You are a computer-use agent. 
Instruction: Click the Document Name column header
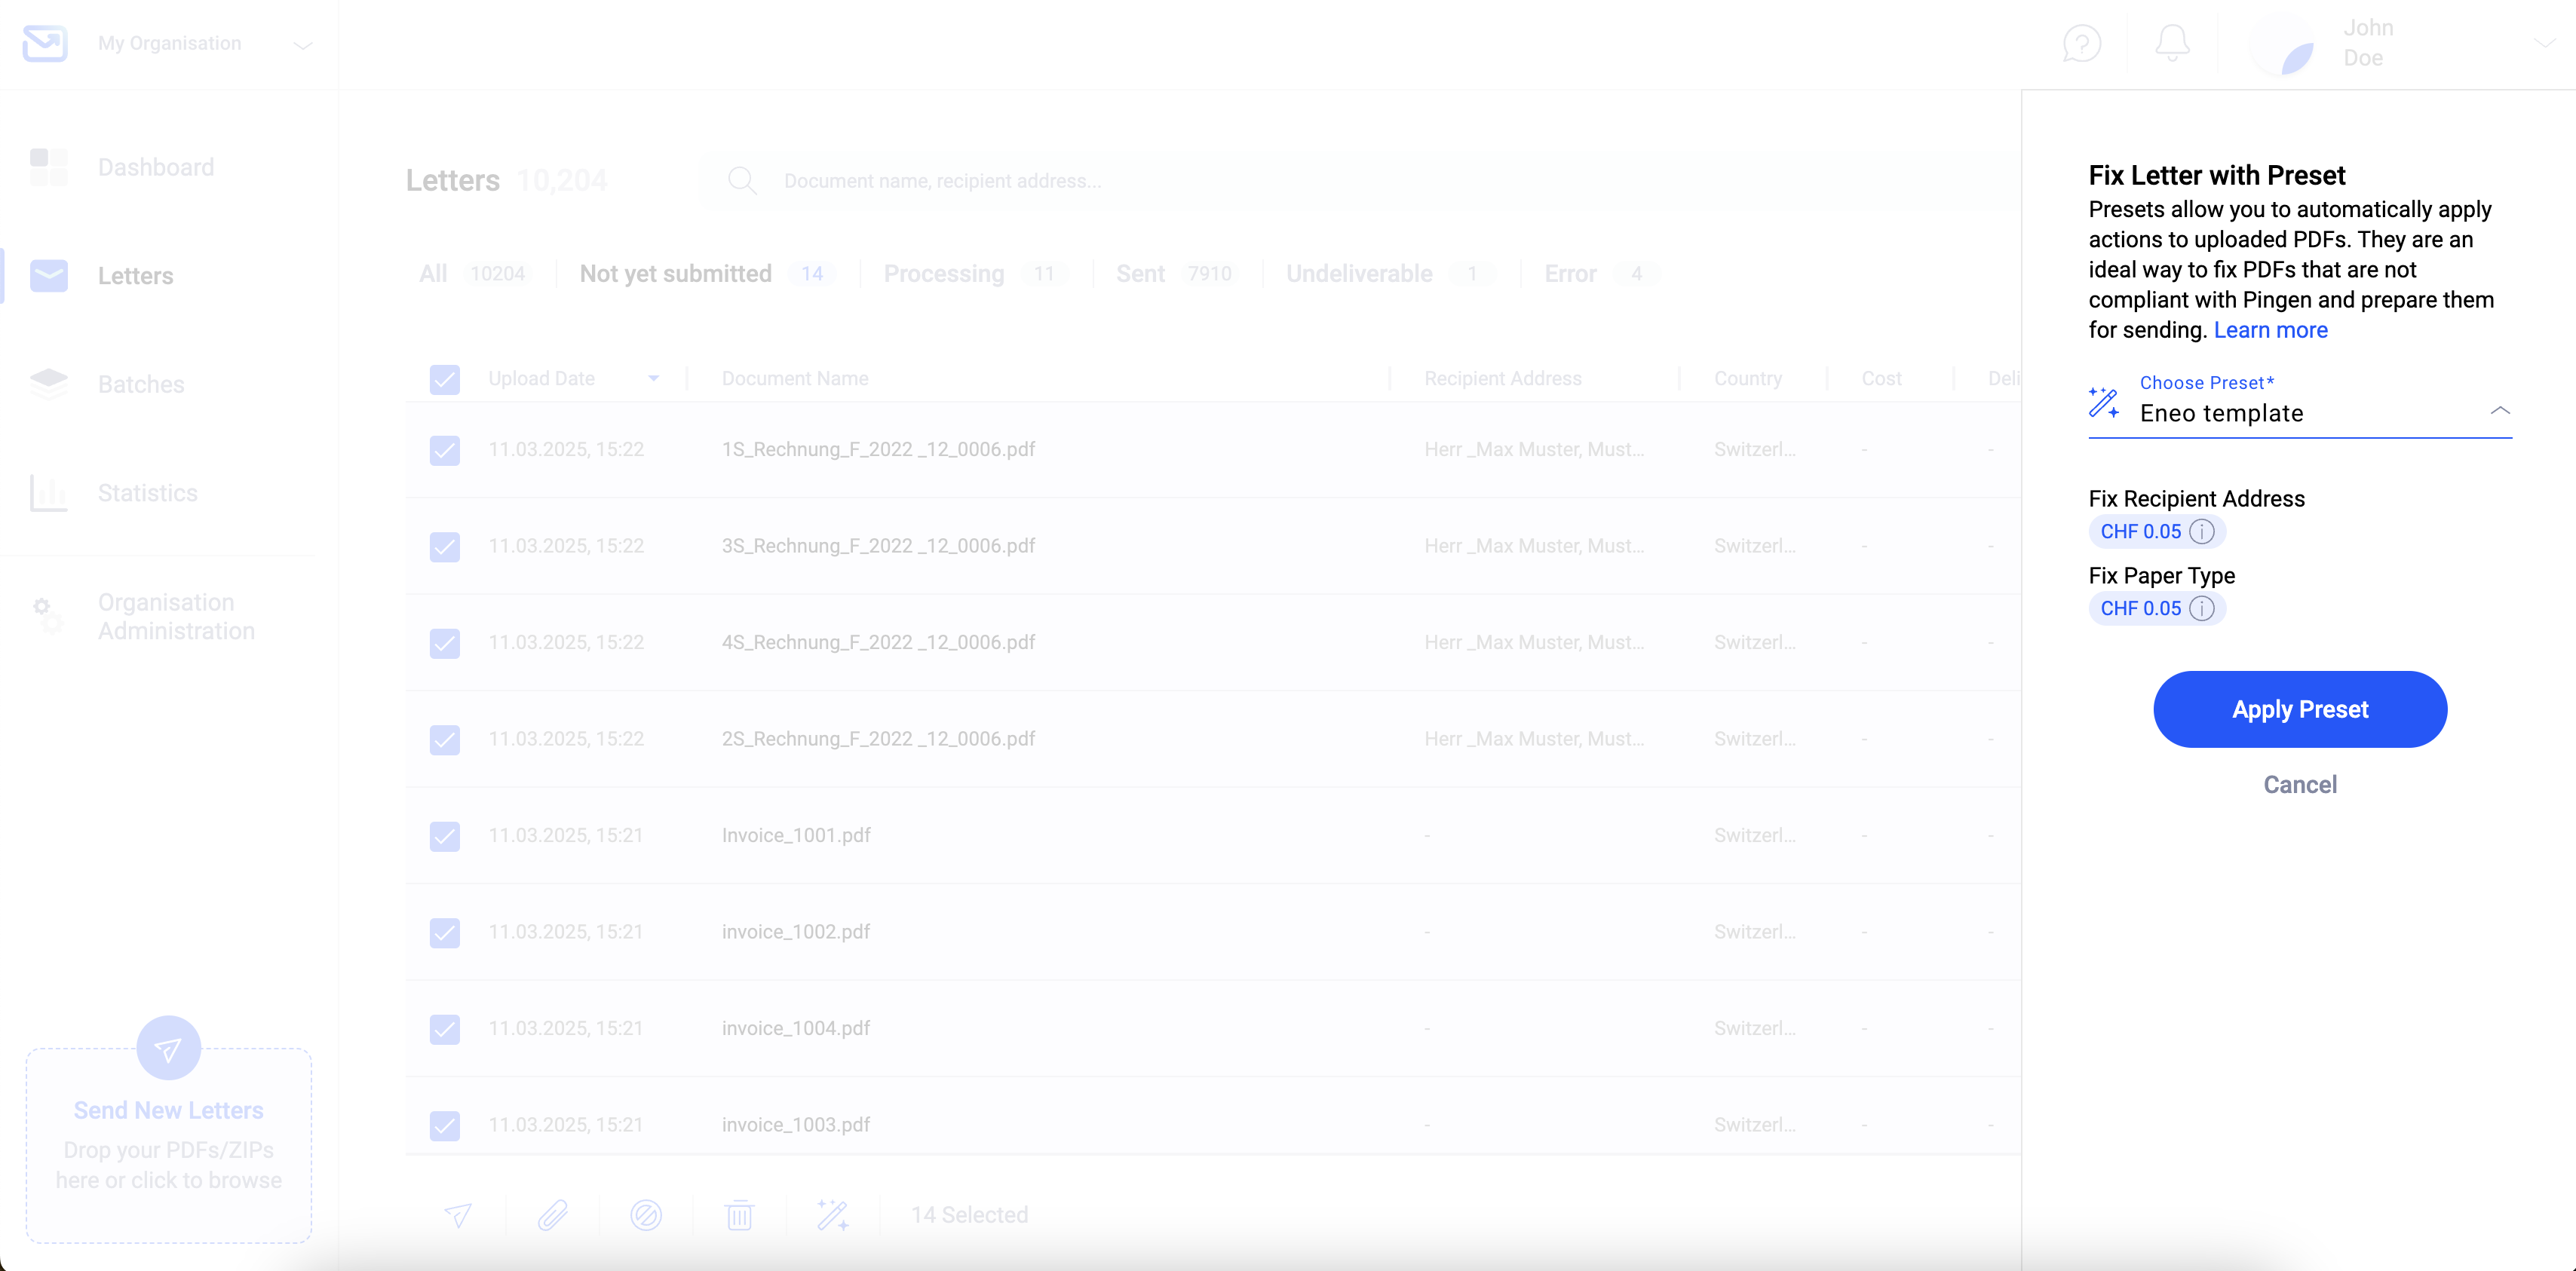(x=795, y=379)
